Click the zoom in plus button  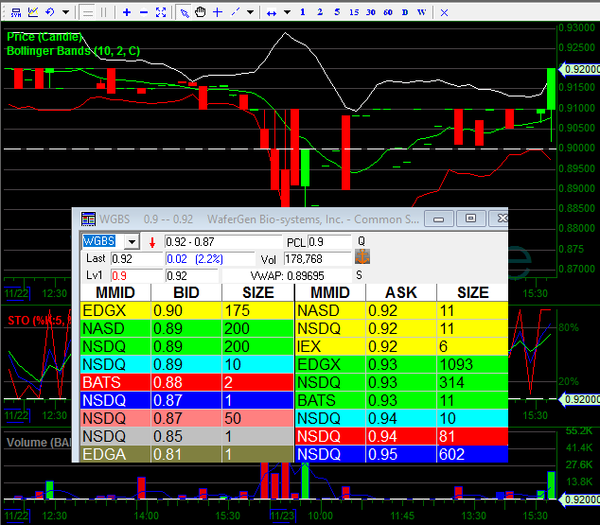pyautogui.click(x=126, y=12)
